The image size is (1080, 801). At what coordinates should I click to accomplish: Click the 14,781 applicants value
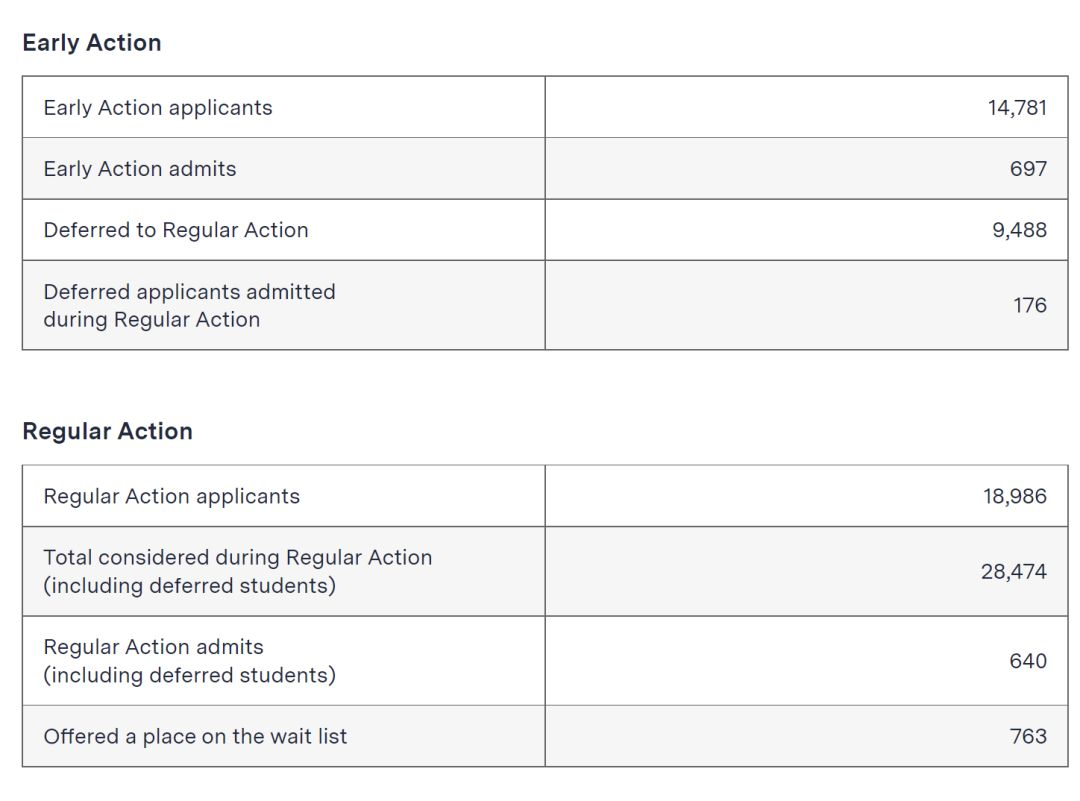pos(1017,107)
